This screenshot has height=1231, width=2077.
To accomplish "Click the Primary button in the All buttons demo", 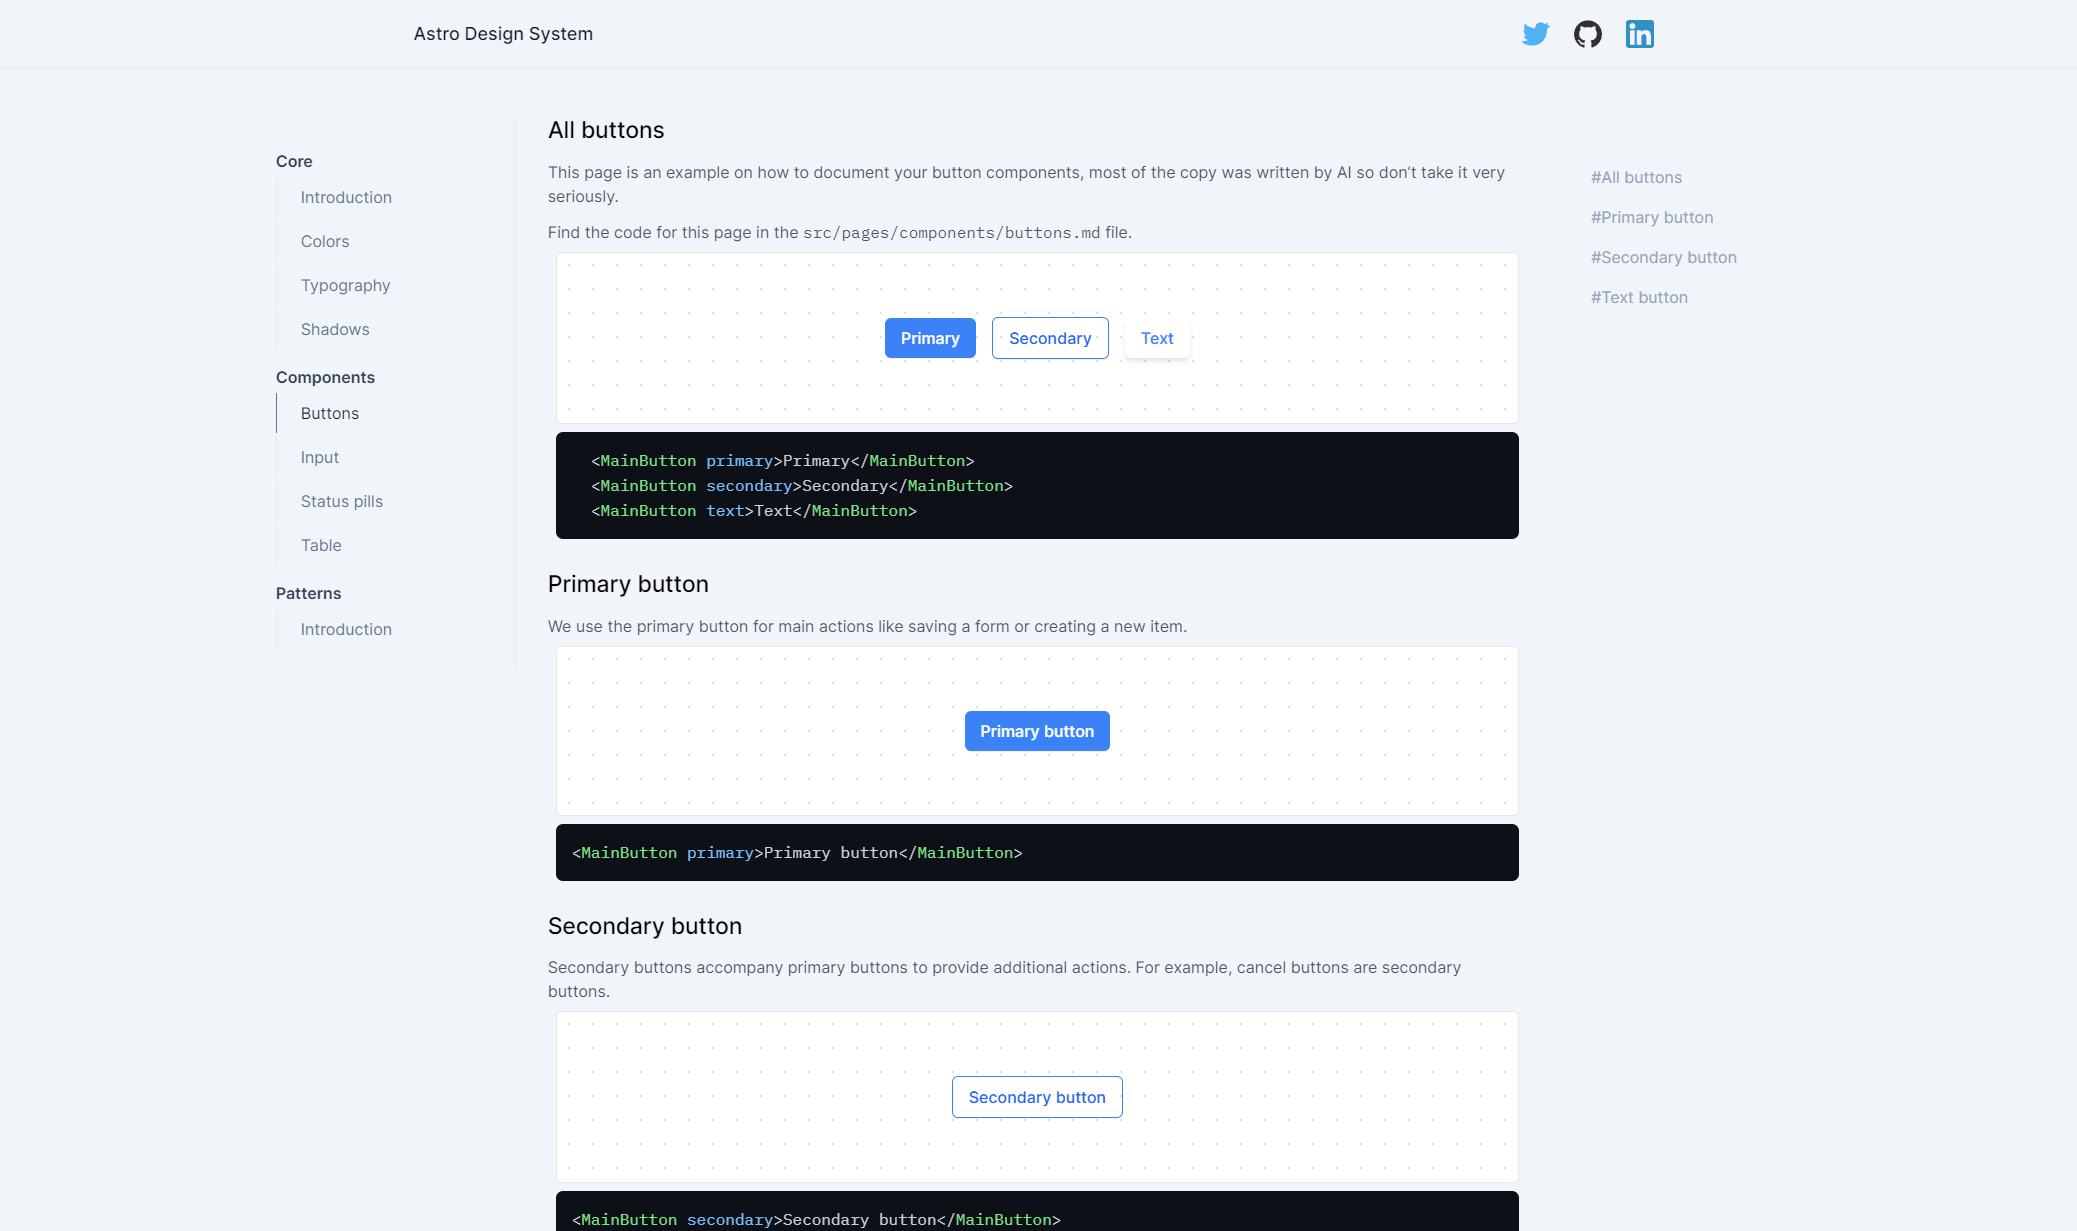I will (x=929, y=338).
